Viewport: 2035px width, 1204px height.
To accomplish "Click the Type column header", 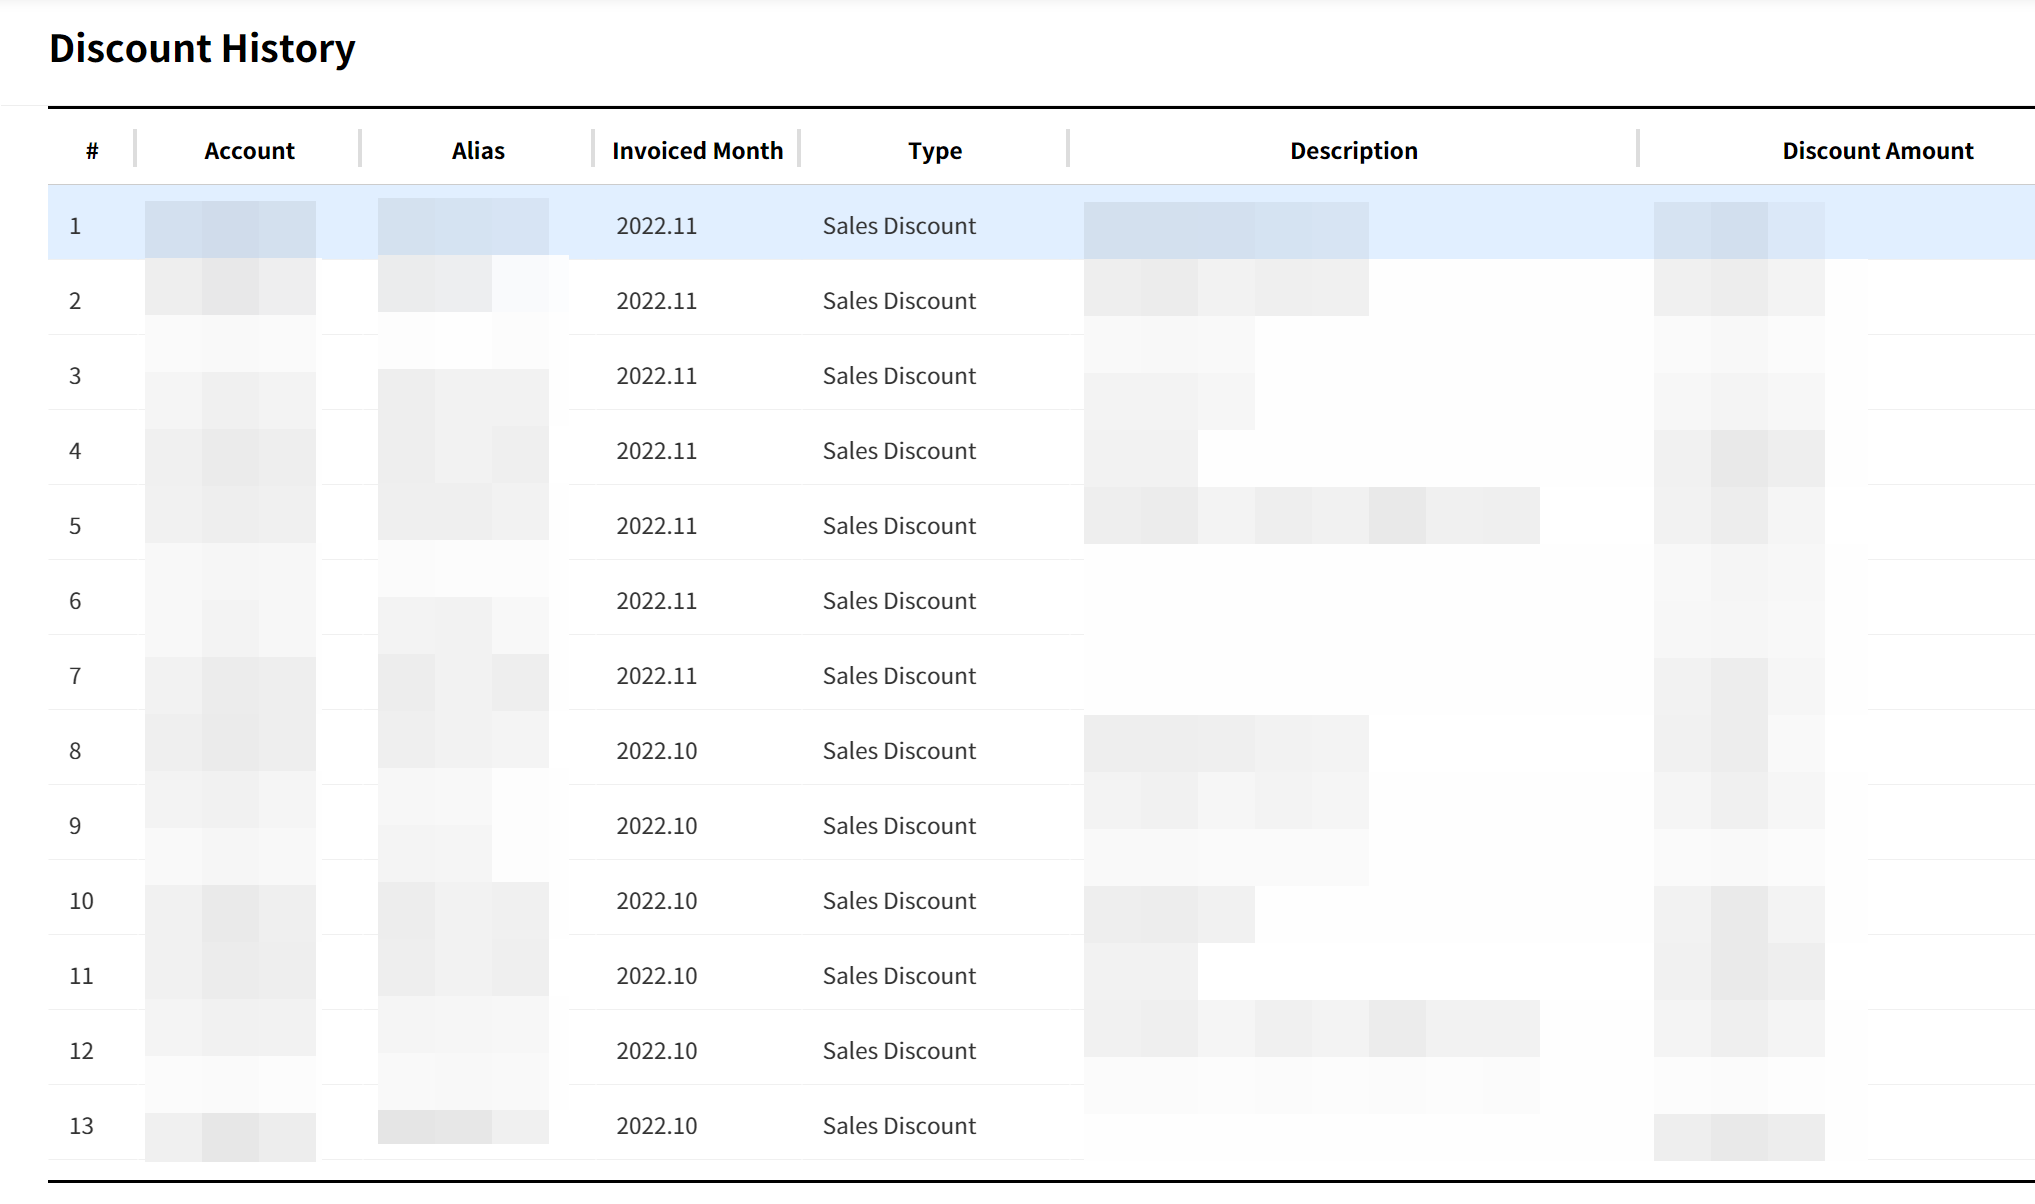I will pos(934,151).
